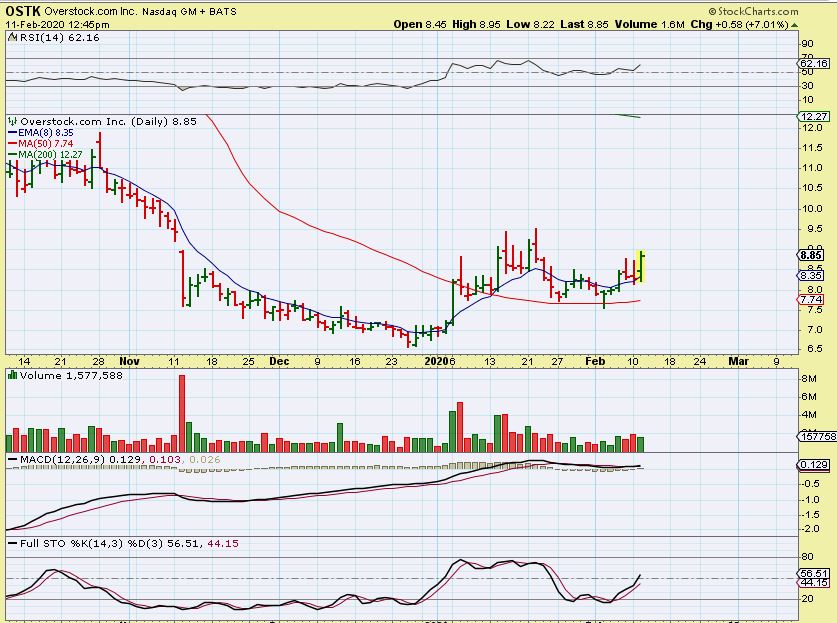The width and height of the screenshot is (837, 623).
Task: Click the volume bars icon beside Volume 1,577,588
Action: click(x=12, y=375)
